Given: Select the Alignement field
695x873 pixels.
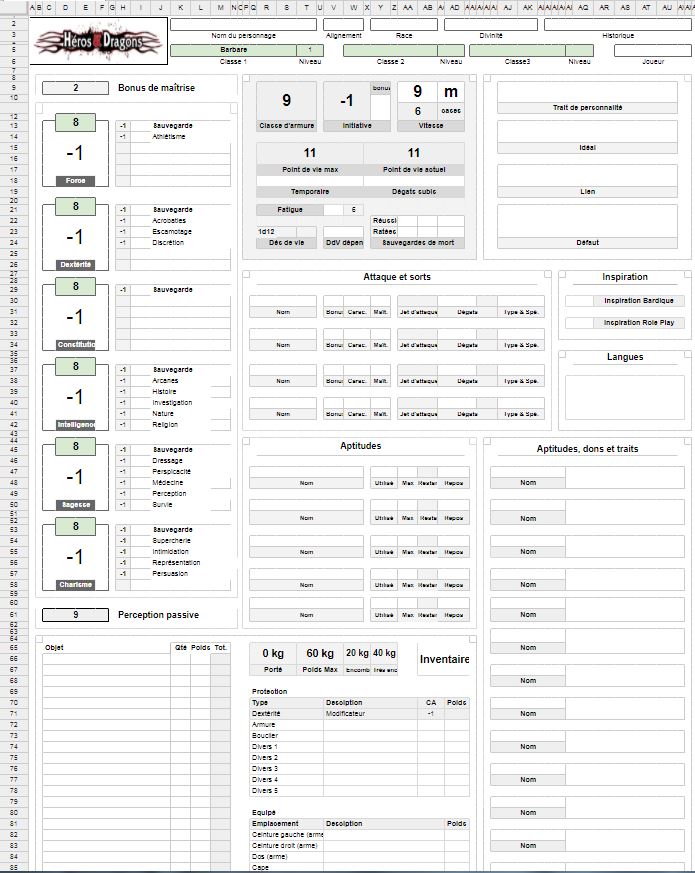Looking at the screenshot, I should (x=343, y=24).
